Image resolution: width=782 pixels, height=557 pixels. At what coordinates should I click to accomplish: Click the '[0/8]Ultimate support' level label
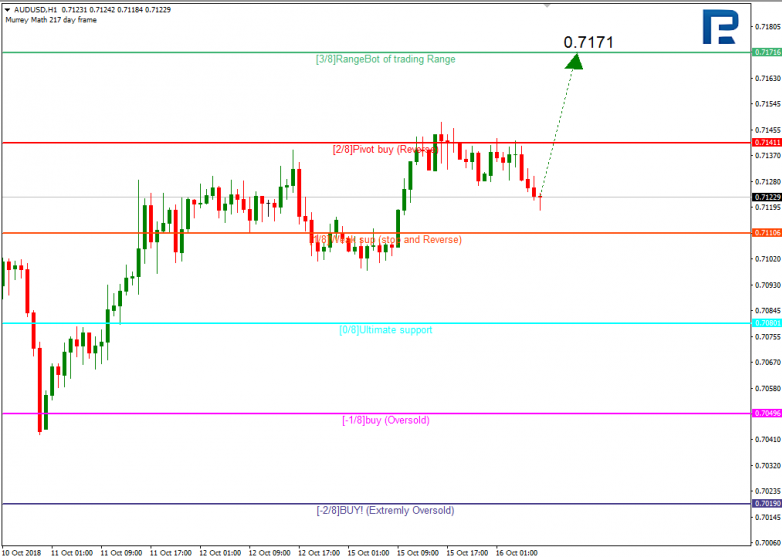pos(386,330)
